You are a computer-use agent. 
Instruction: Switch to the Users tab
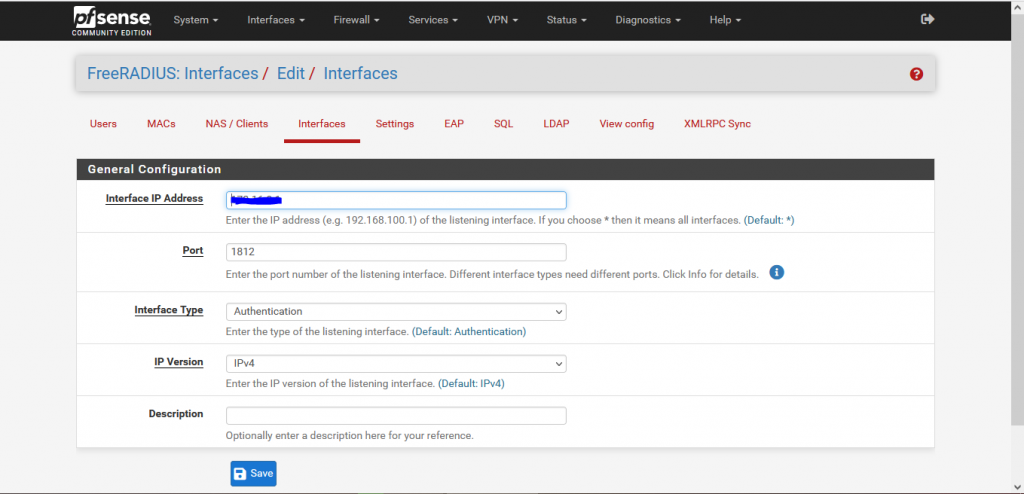click(x=103, y=124)
